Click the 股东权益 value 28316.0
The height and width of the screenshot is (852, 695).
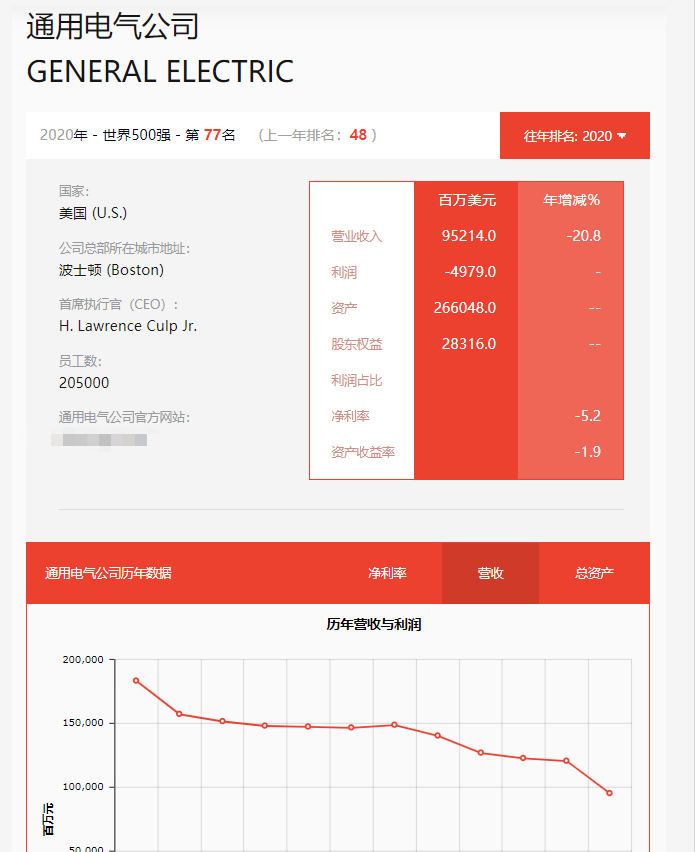click(x=468, y=344)
